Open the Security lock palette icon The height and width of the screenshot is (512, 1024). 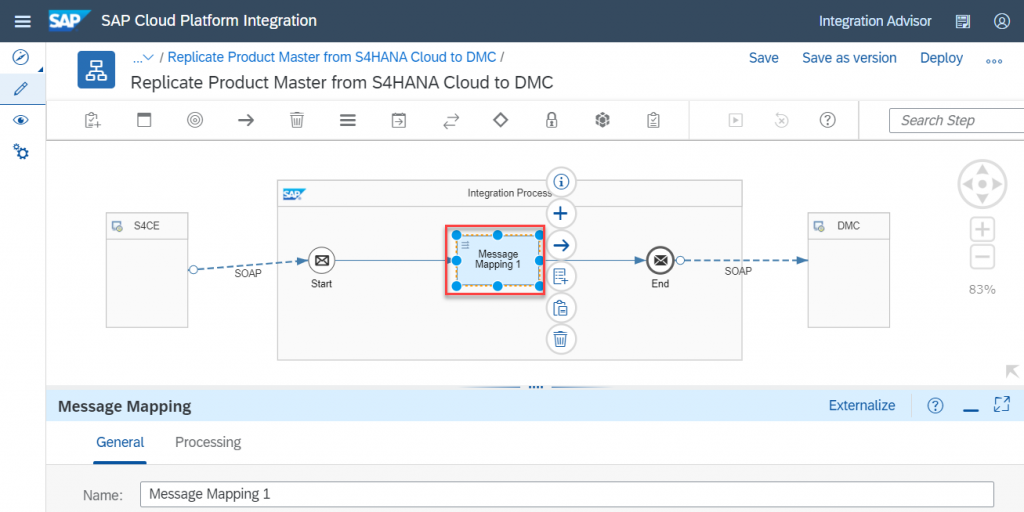point(552,120)
